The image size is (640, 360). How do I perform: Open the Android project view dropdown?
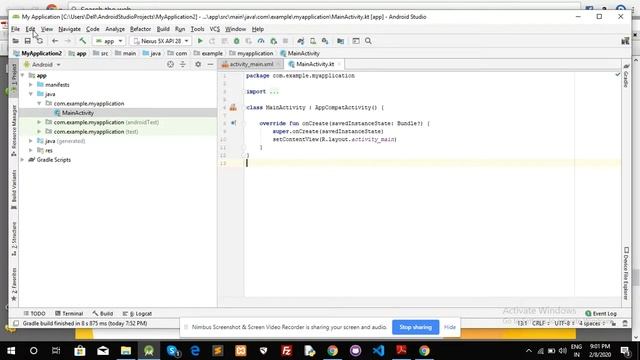point(42,64)
